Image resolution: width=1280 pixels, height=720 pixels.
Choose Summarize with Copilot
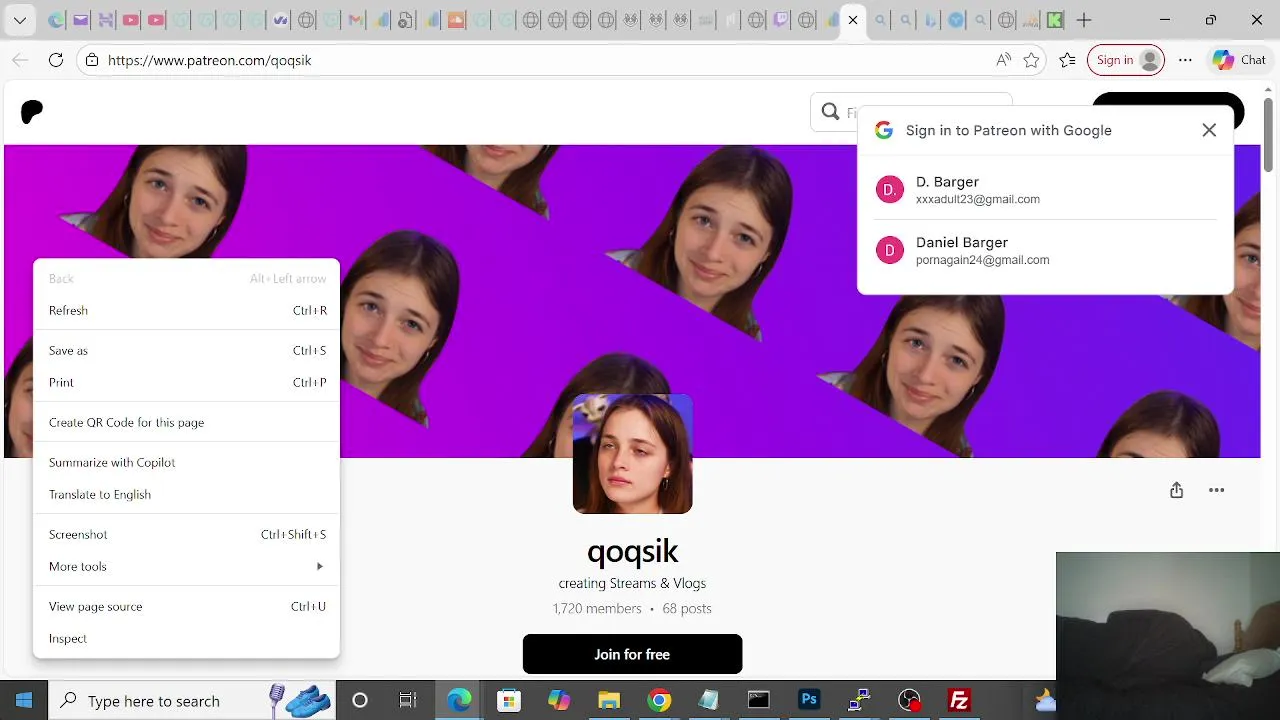tap(187, 462)
